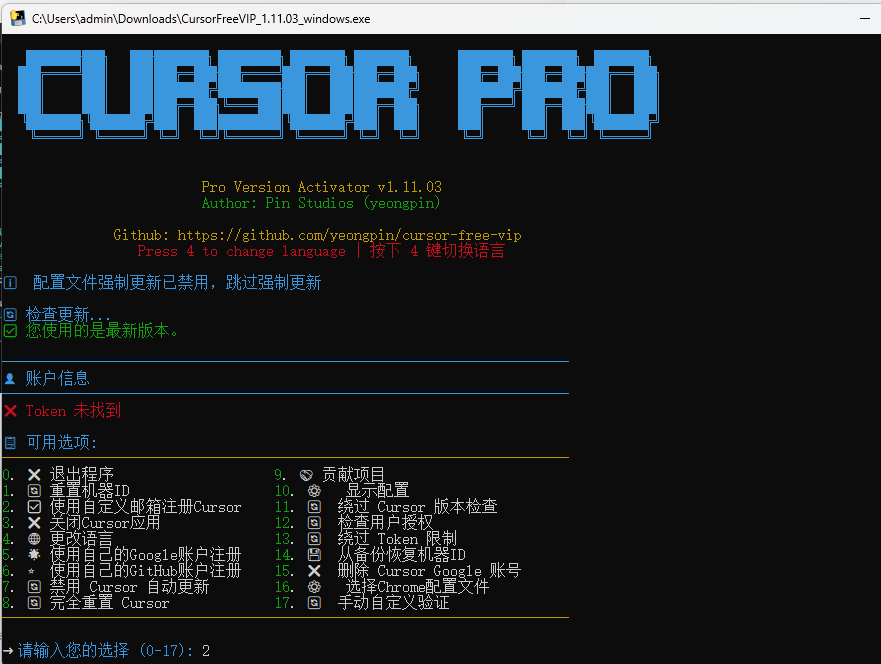Screen dimensions: 881x664
Task: Click the 完全重置 Cursor menu entry
Action: [x=109, y=603]
